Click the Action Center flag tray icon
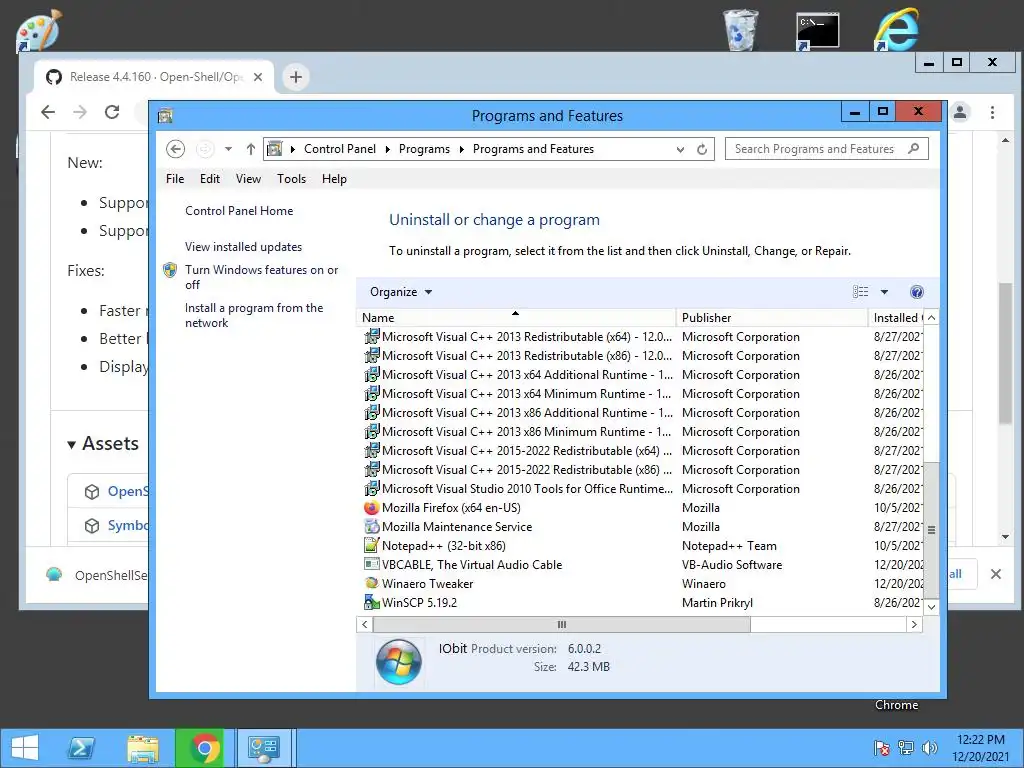This screenshot has height=768, width=1024. 882,748
